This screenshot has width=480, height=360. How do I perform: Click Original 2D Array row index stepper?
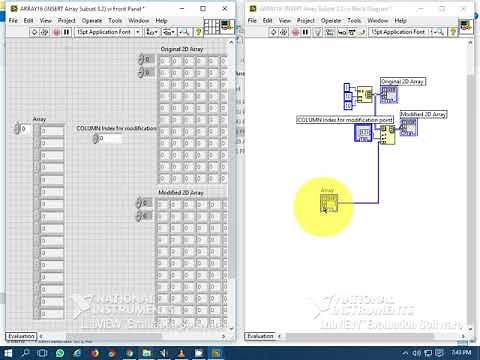[x=141, y=60]
